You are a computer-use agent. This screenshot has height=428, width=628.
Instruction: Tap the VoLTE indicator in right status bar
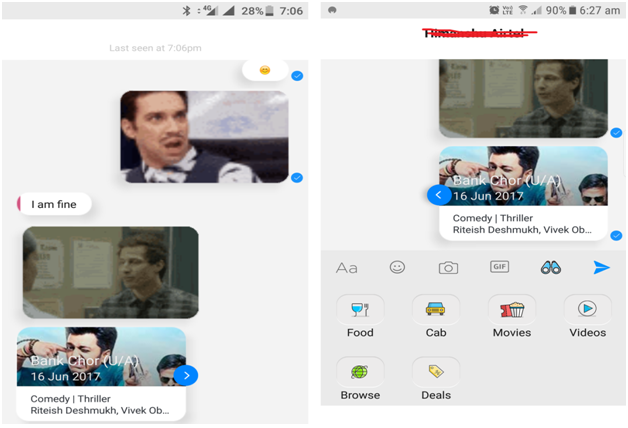coord(507,10)
